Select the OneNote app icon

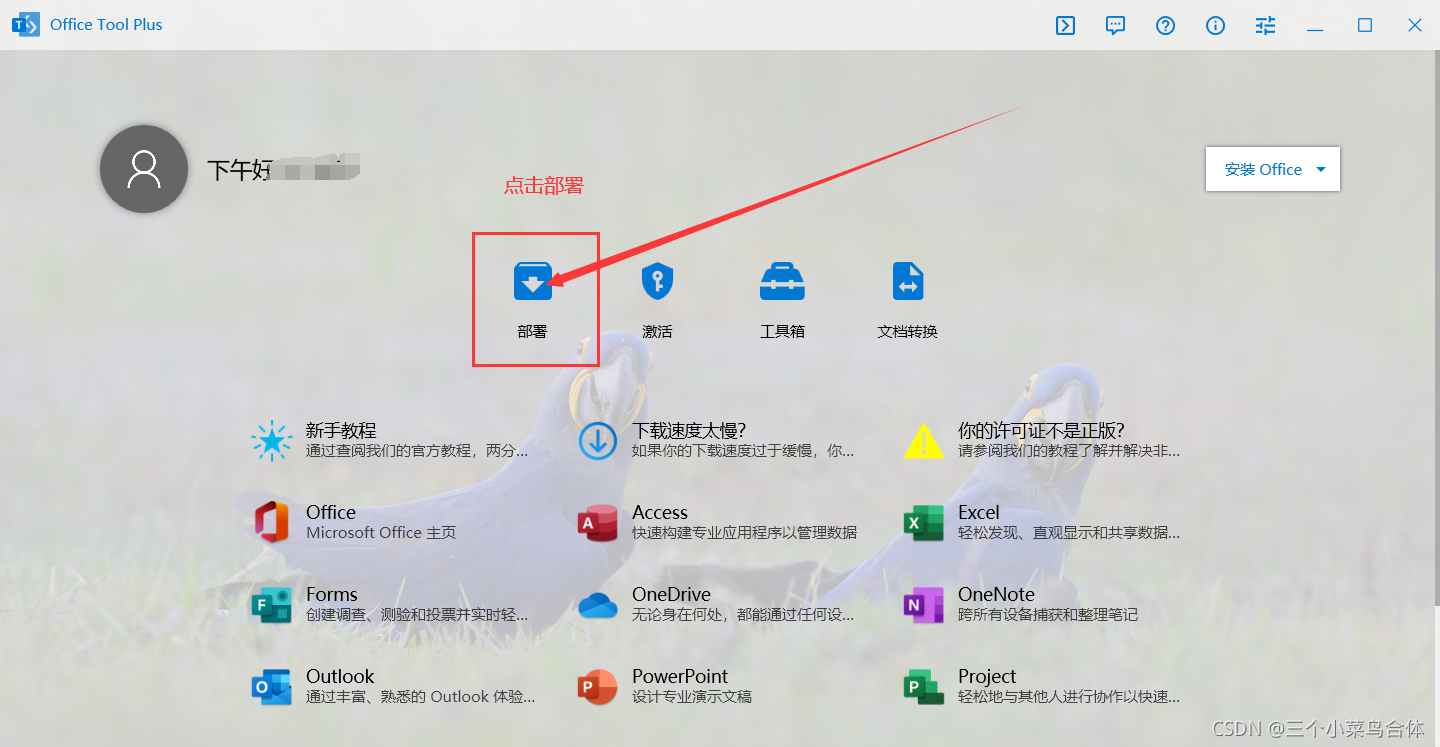tap(922, 603)
